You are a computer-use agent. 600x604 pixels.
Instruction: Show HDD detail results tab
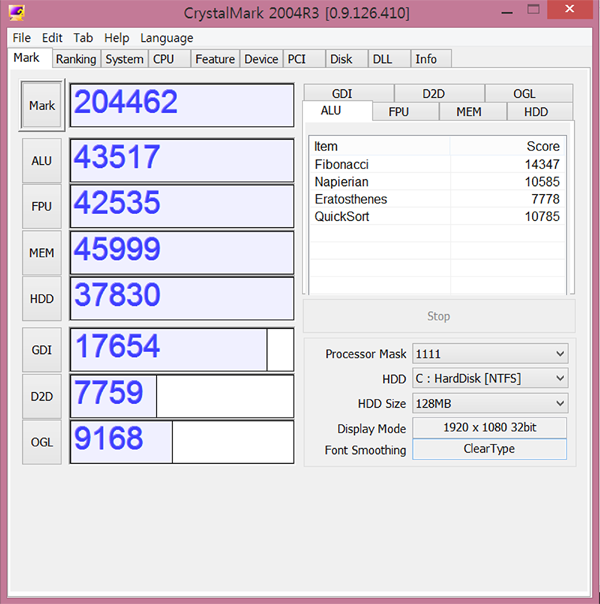[540, 112]
